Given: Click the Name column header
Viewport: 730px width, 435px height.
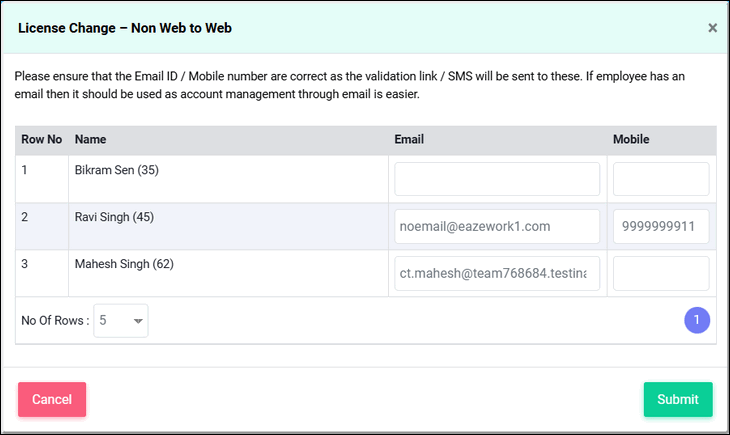Looking at the screenshot, I should click(x=90, y=139).
